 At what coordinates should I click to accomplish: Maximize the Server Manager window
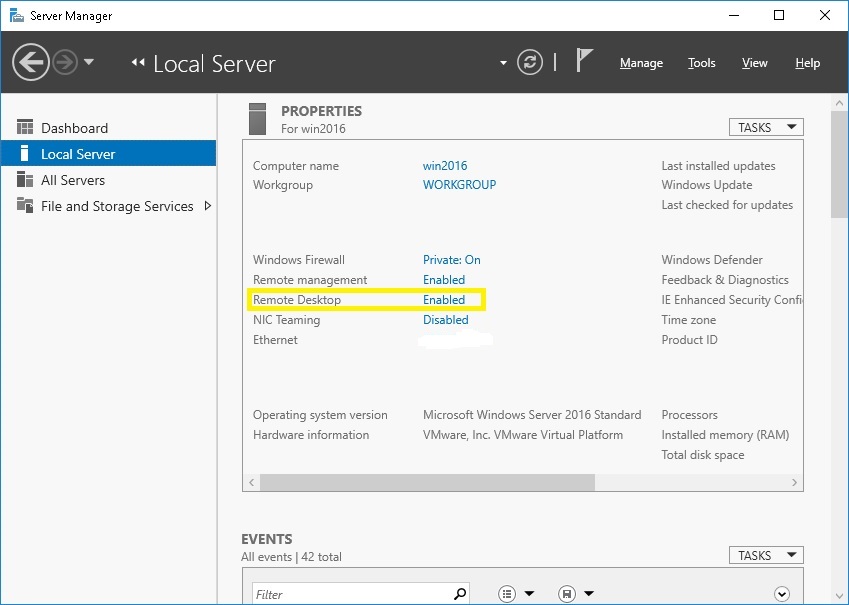point(779,15)
